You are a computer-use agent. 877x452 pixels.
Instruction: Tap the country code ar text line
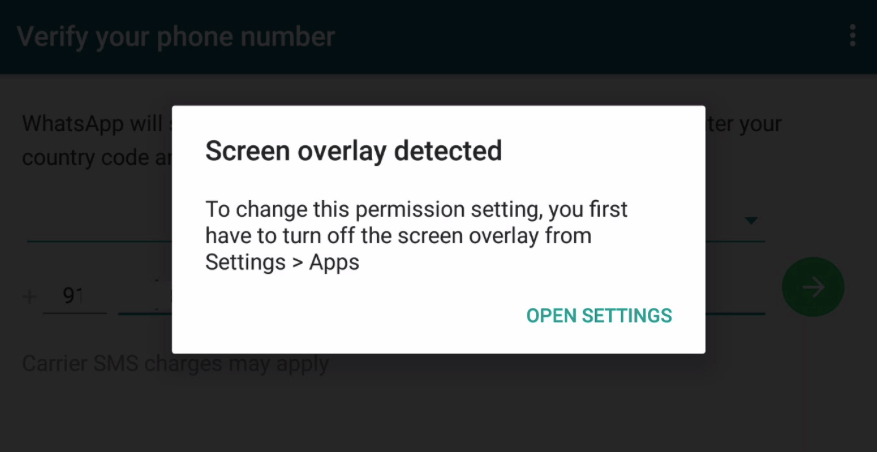click(x=96, y=158)
